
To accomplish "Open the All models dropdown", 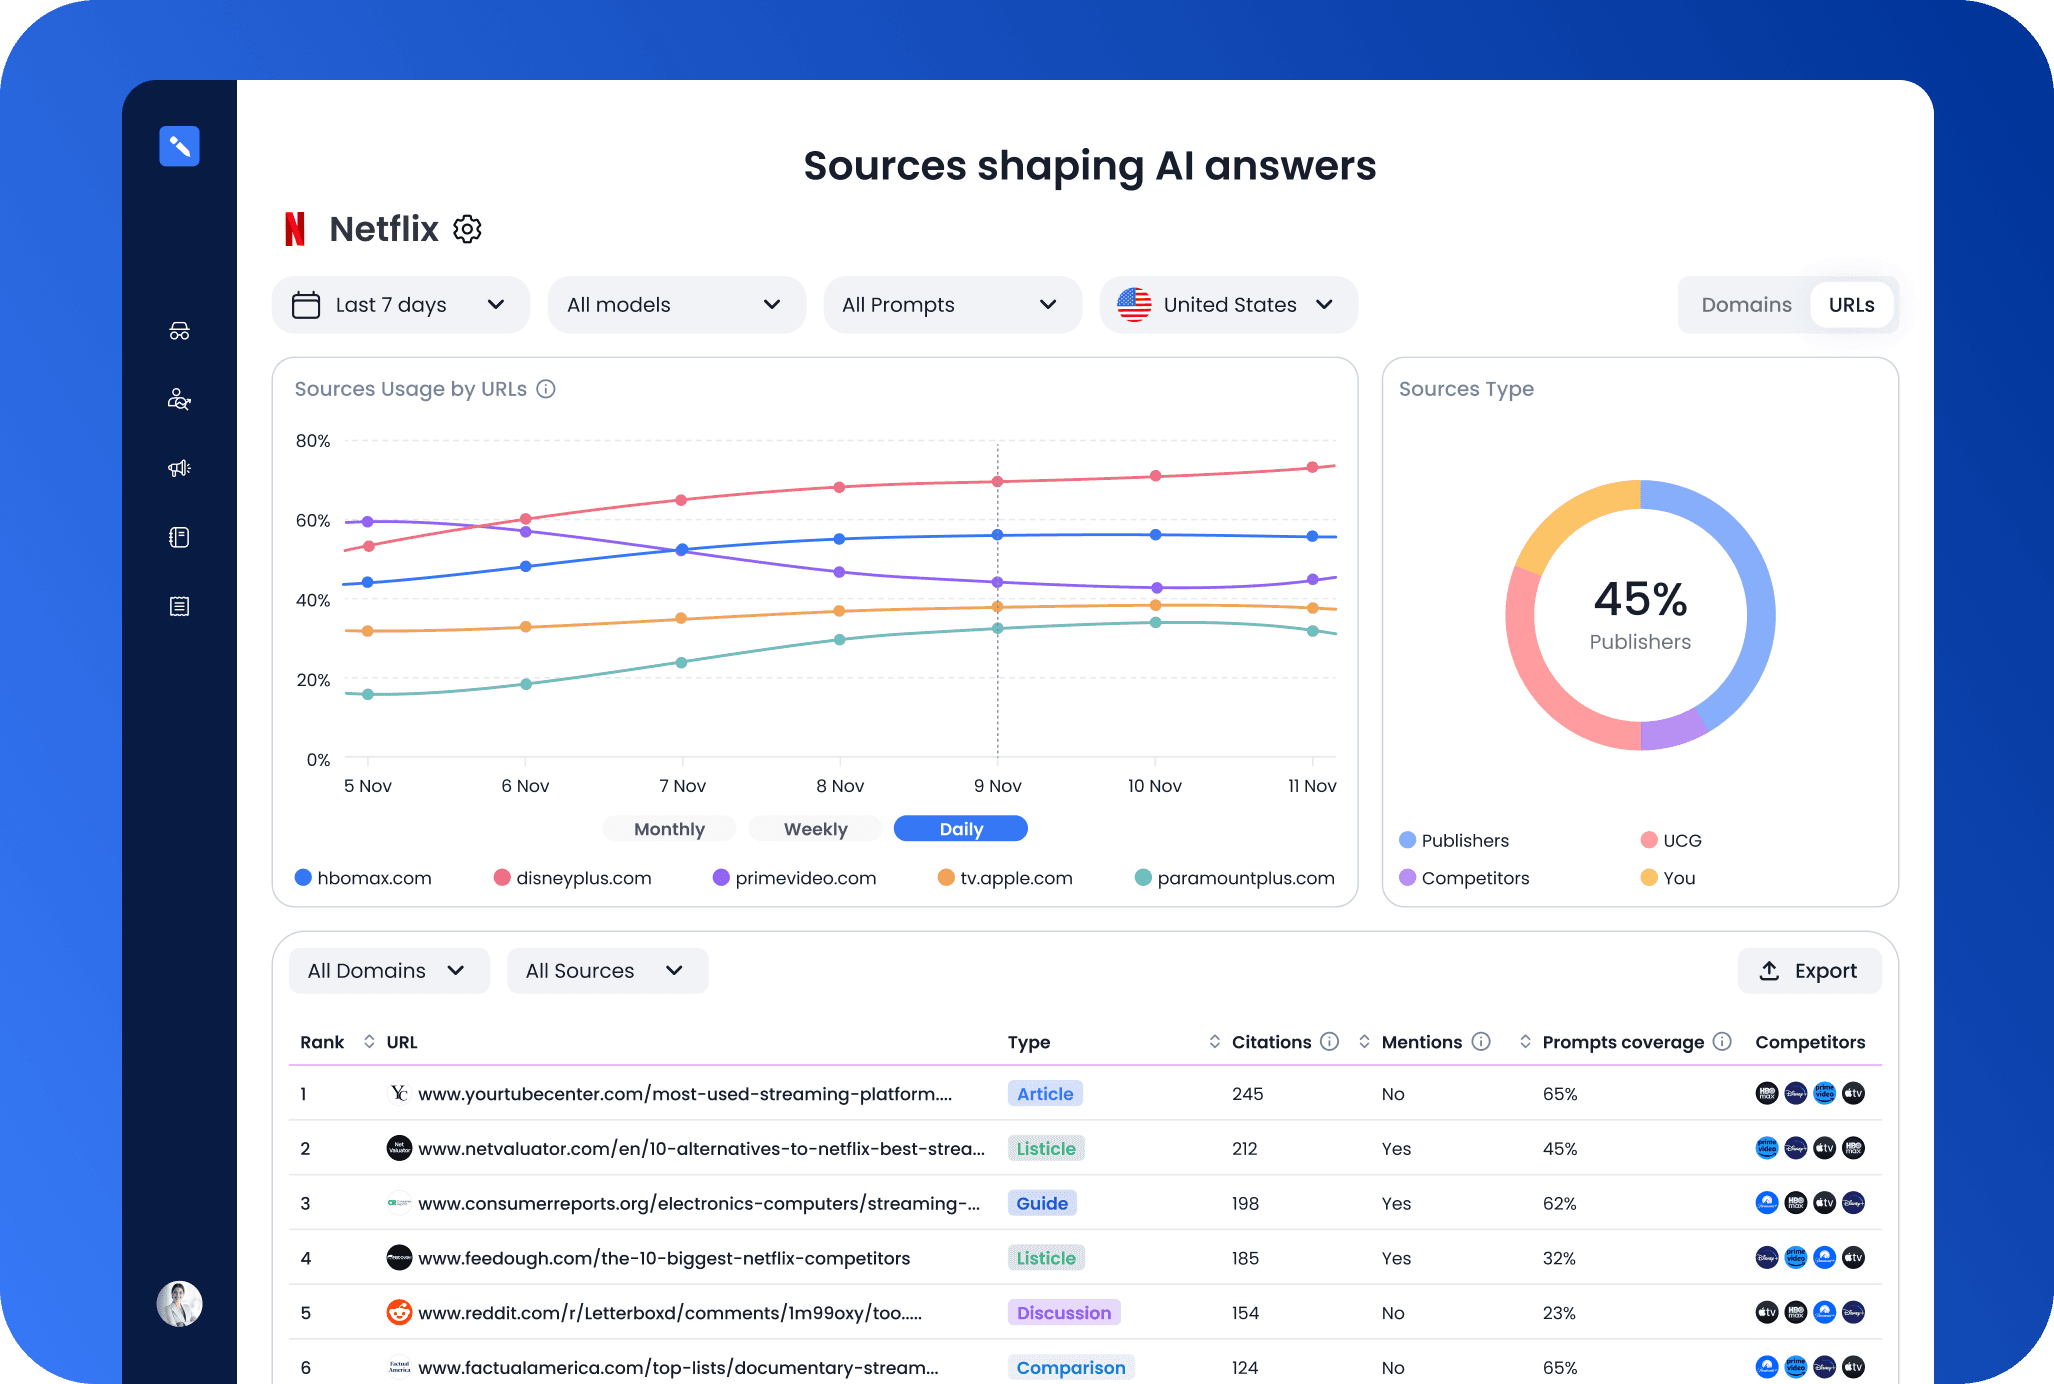I will tap(676, 304).
